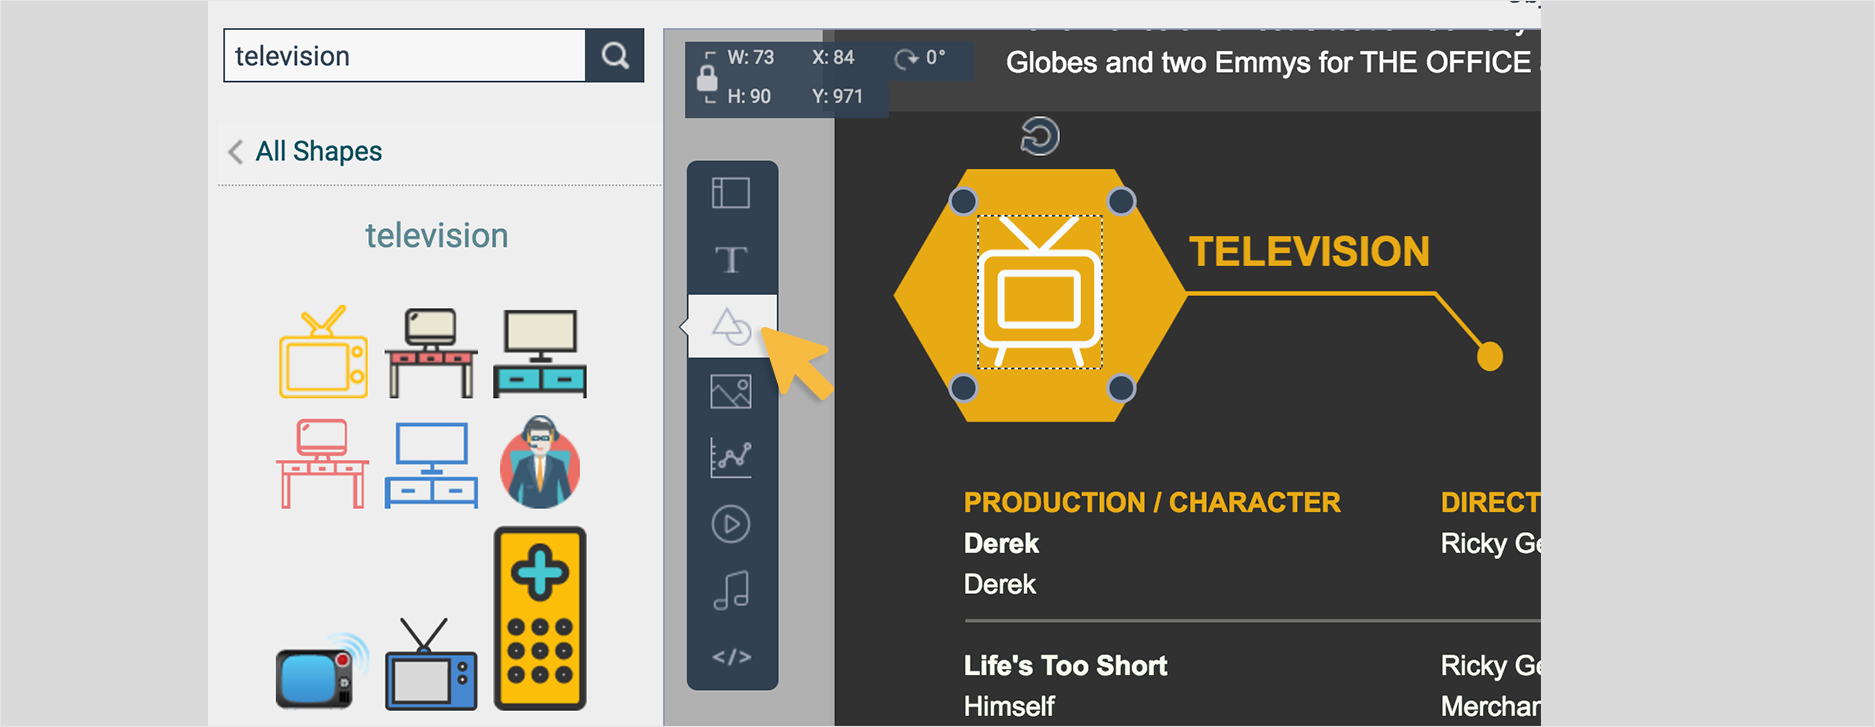Screen dimensions: 1875x727
Task: Click the search magnifier button
Action: coord(614,55)
